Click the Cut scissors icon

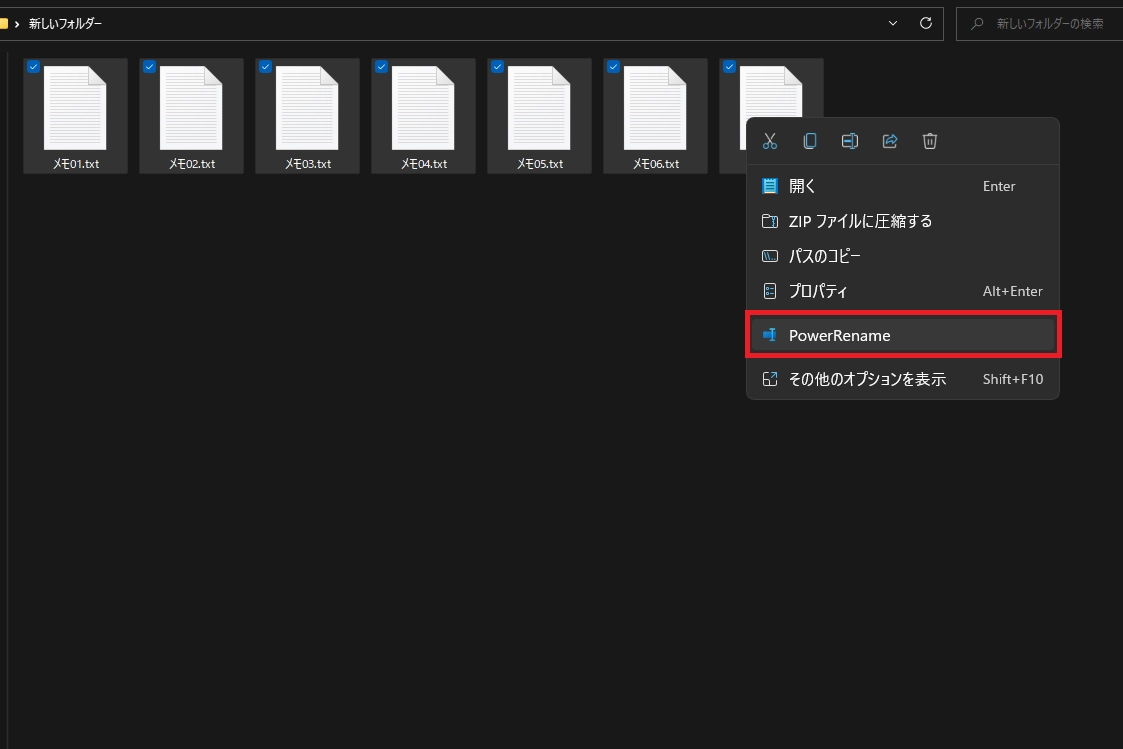pyautogui.click(x=769, y=141)
